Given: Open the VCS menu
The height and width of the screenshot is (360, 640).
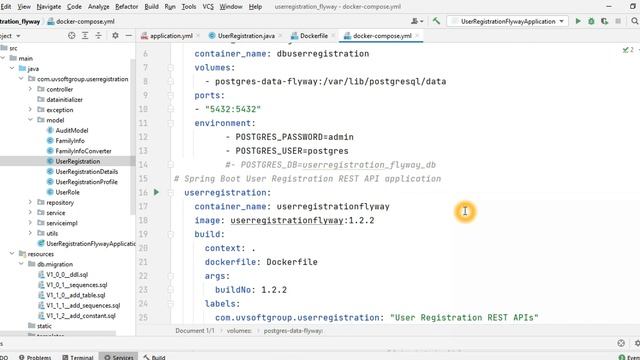Looking at the screenshot, I should coord(208,7).
